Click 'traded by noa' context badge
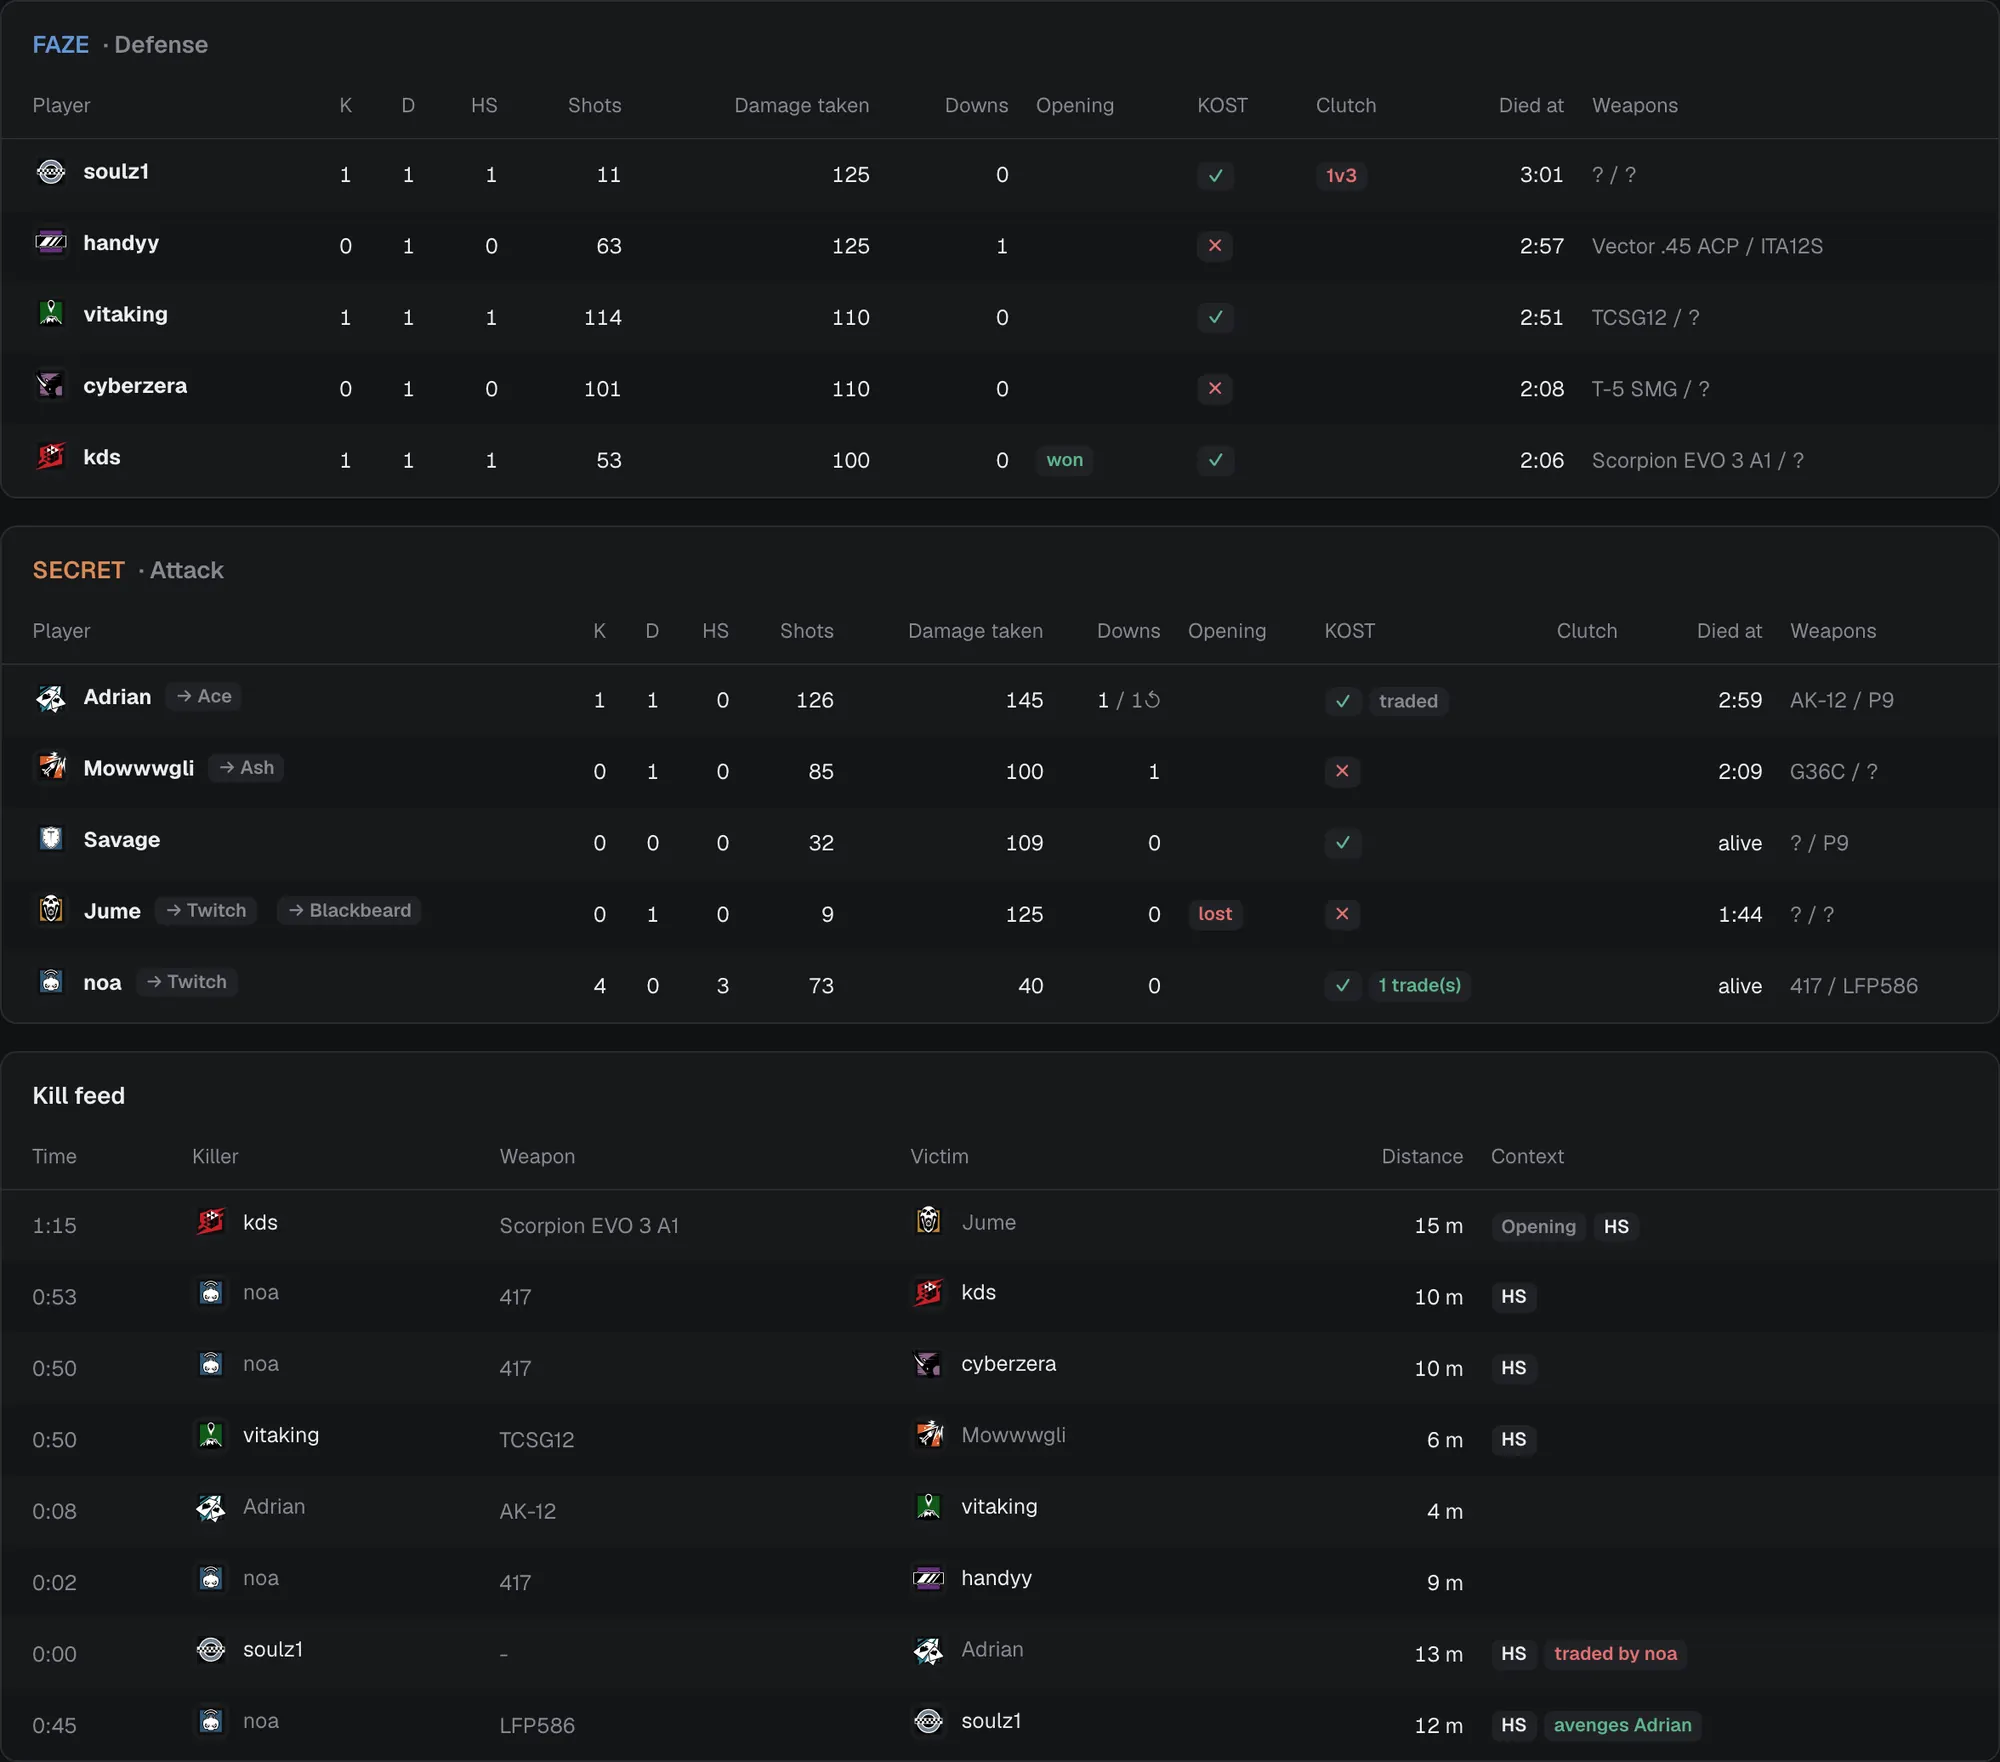 [1615, 1654]
